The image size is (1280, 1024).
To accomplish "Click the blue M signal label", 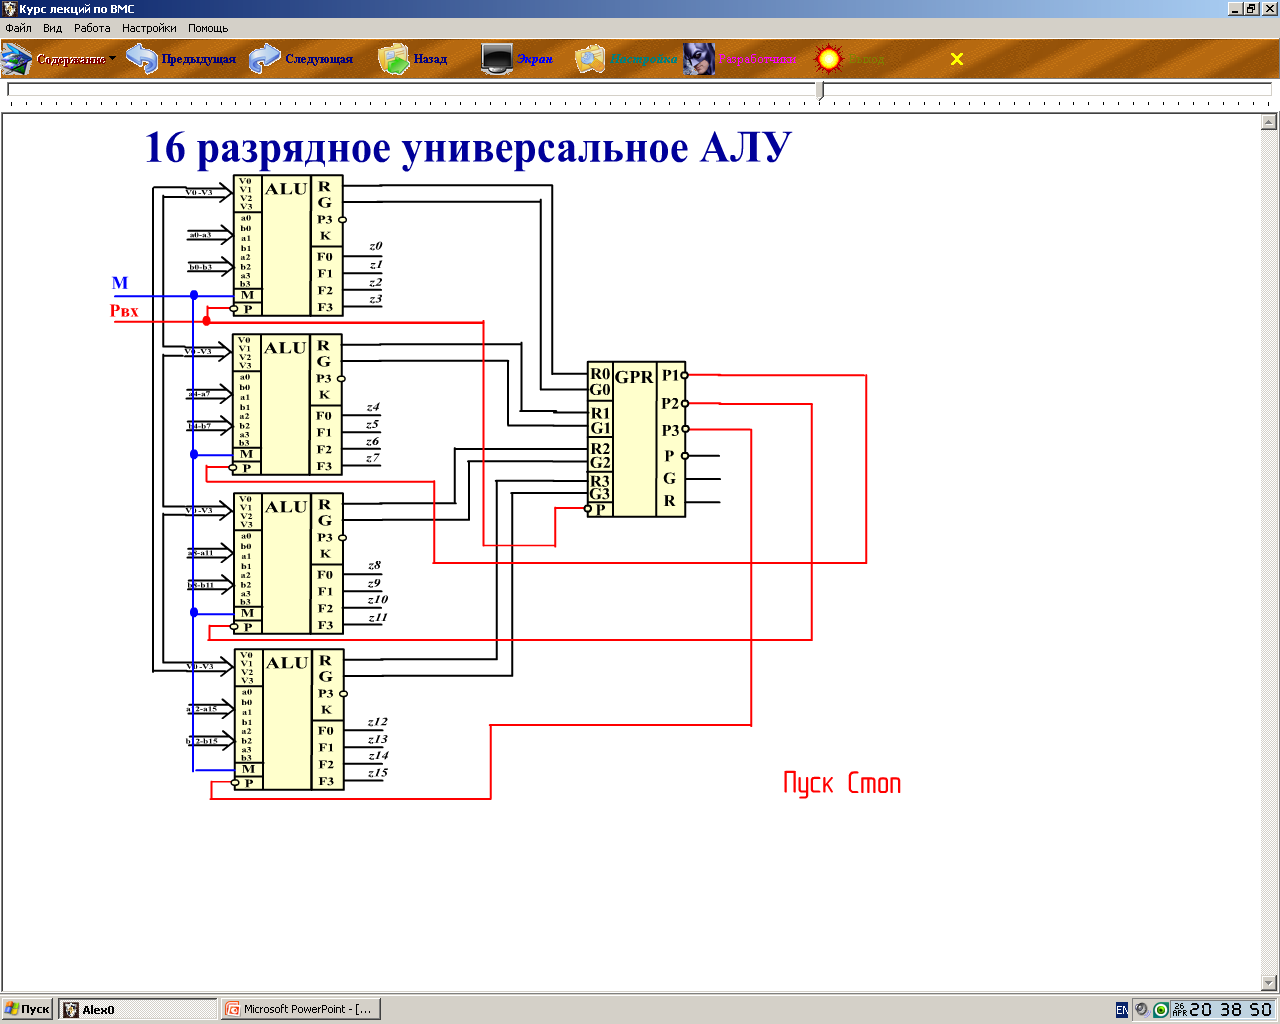I will (120, 283).
